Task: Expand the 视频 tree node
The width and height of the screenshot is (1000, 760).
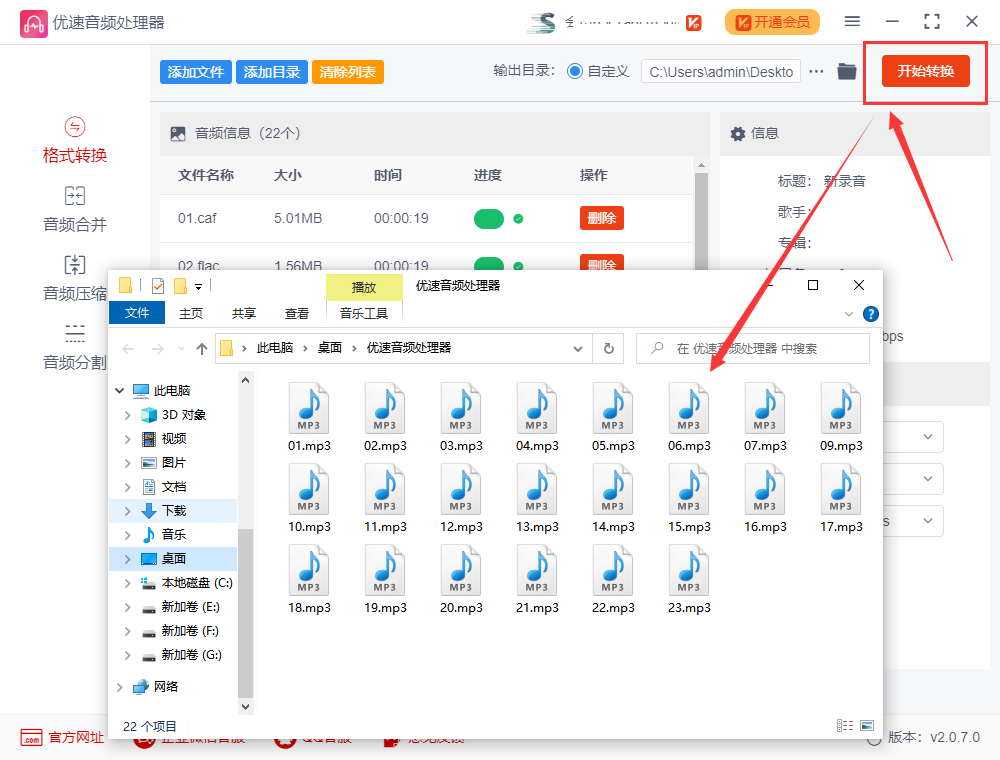Action: 128,439
